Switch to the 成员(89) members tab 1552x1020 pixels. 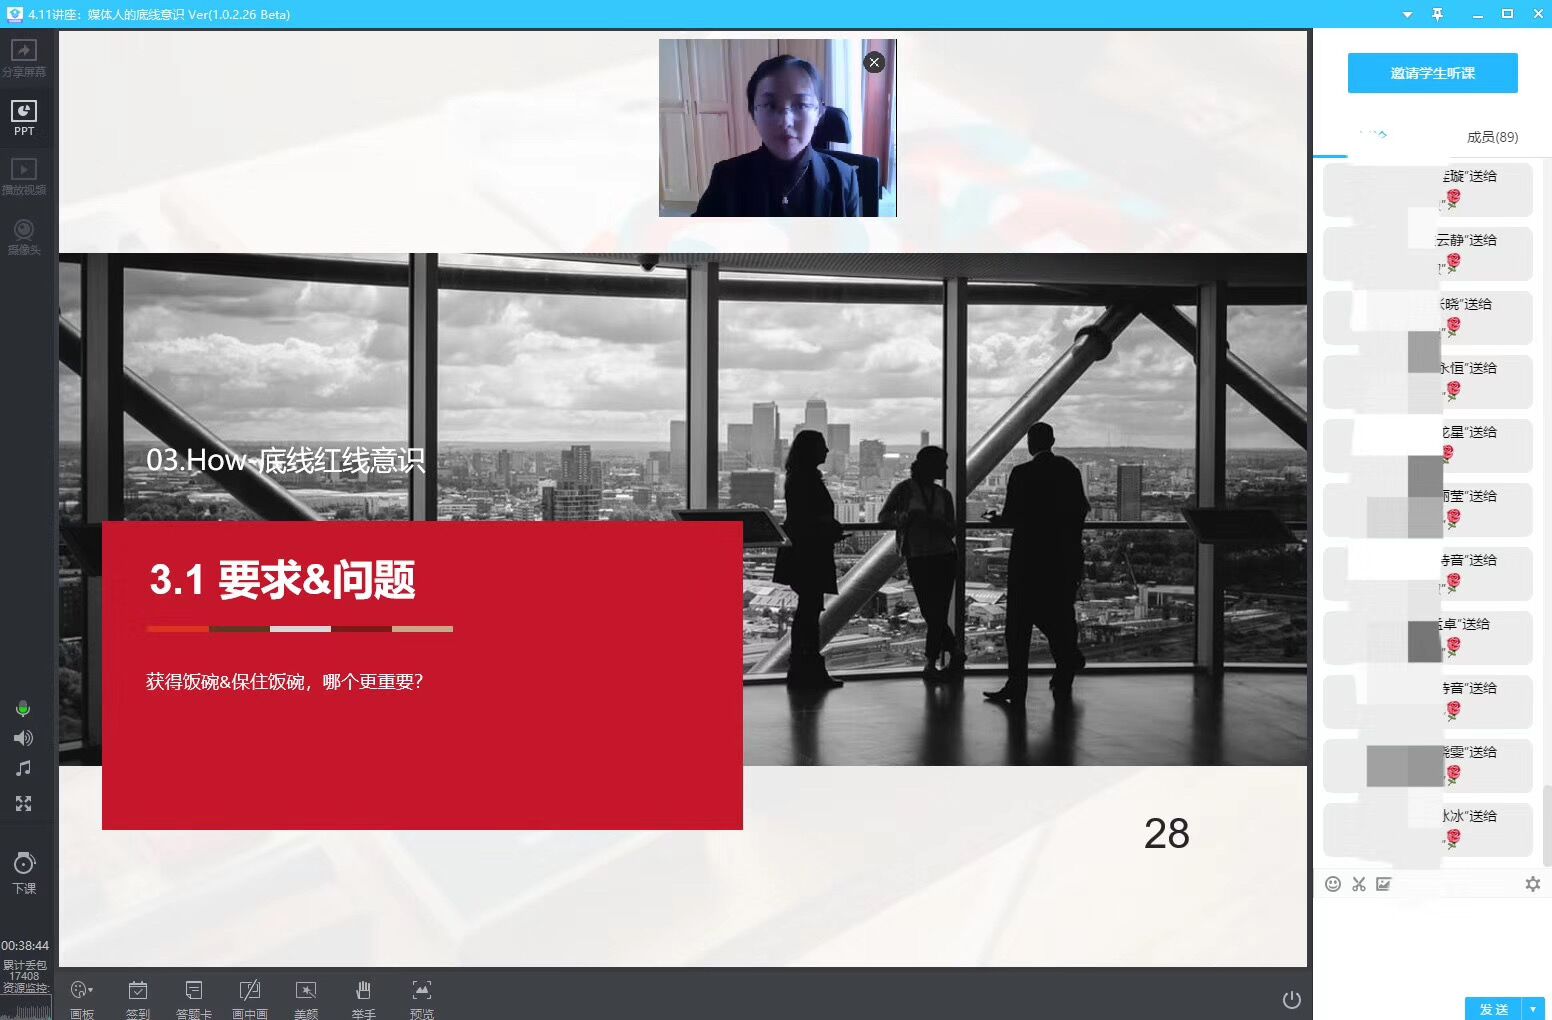tap(1492, 137)
